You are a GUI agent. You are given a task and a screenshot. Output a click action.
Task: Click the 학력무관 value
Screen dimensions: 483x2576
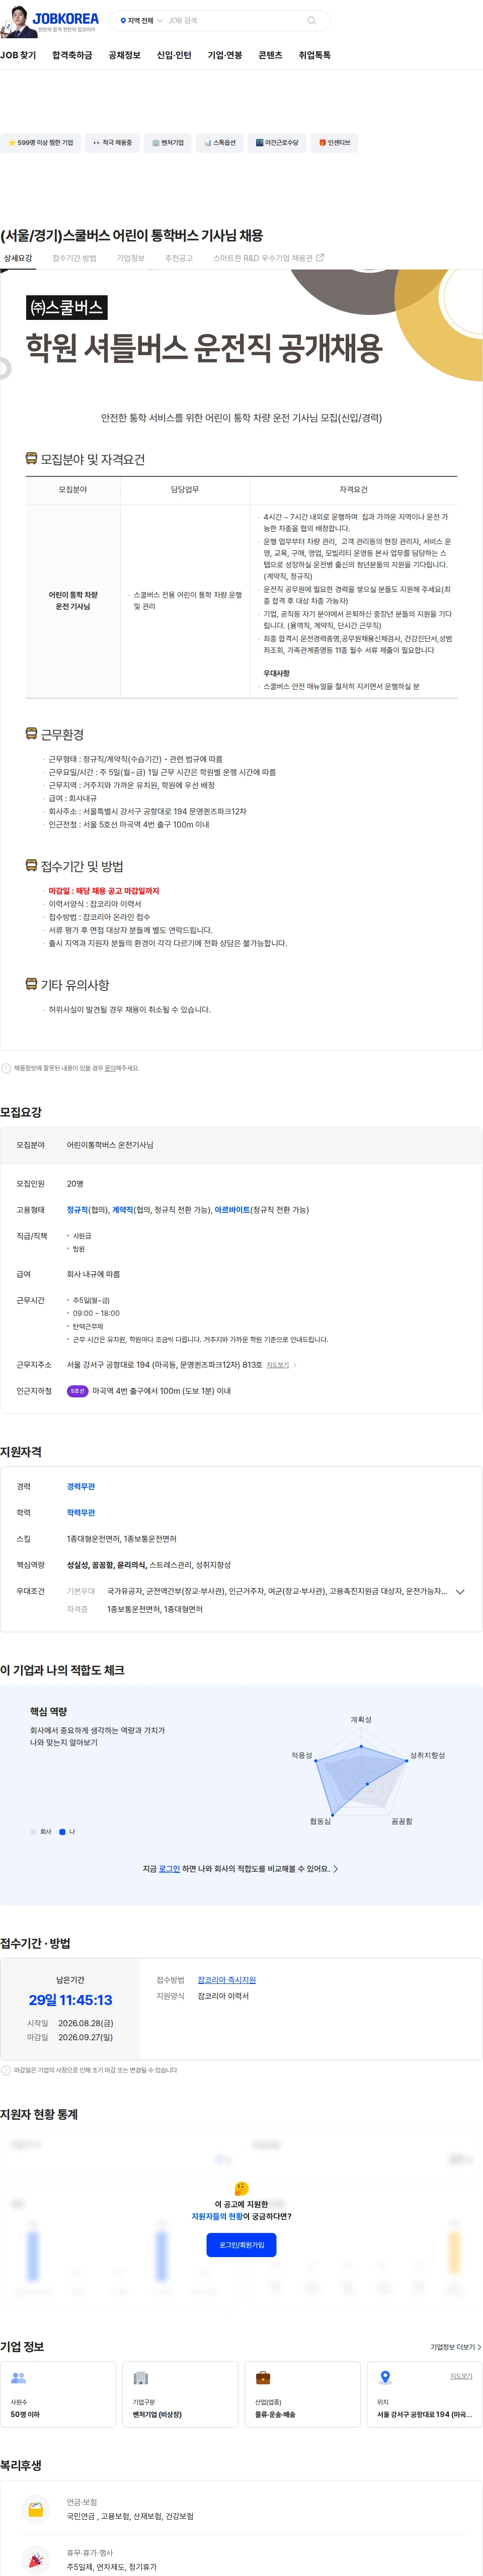point(81,1513)
